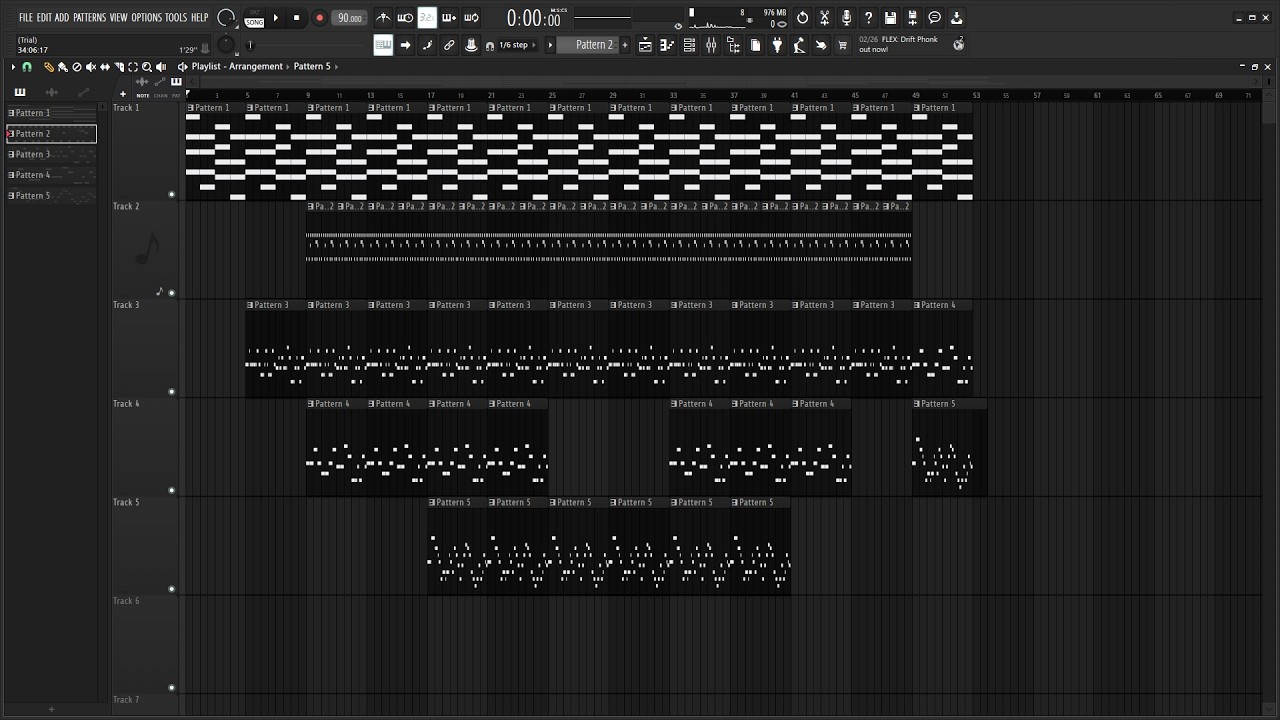Viewport: 1280px width, 720px height.
Task: Open the help question mark icon
Action: coord(868,17)
